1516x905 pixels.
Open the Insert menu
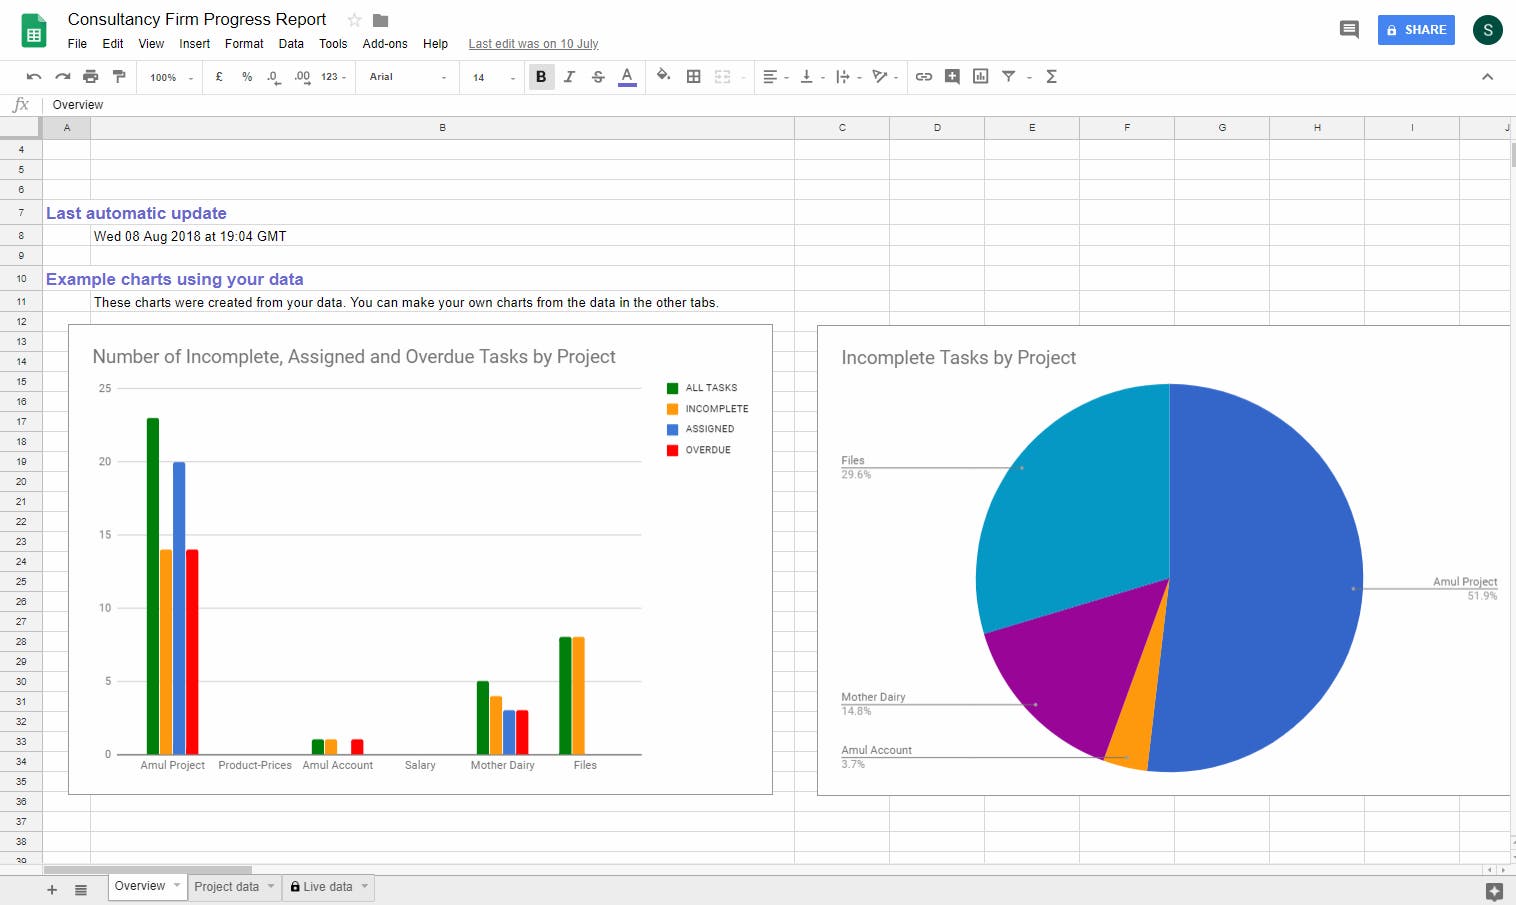point(194,44)
